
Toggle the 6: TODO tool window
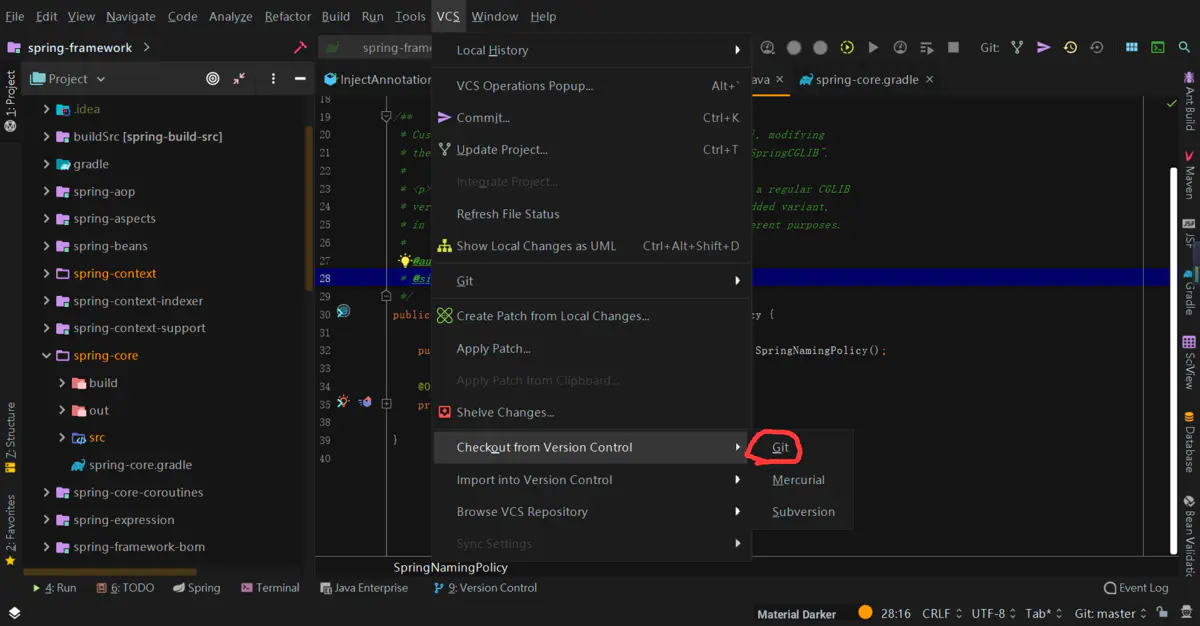pos(125,588)
